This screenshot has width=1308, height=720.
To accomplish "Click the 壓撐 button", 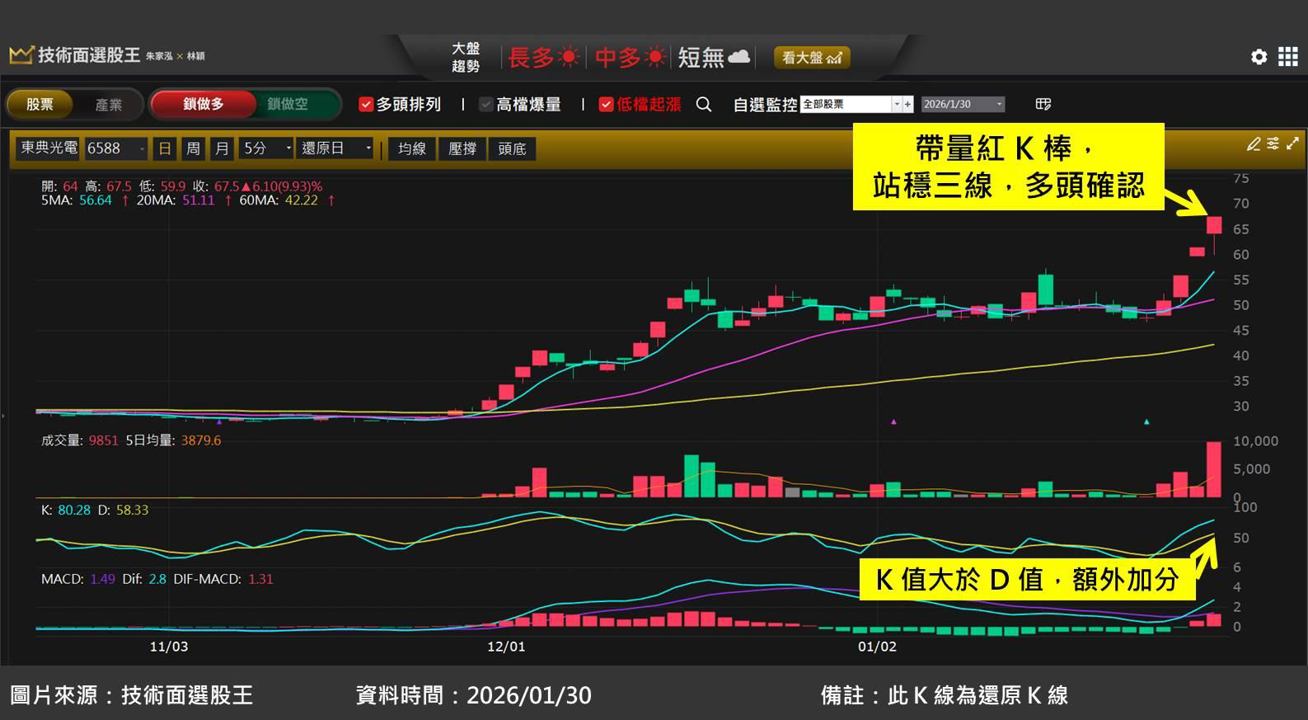I will click(x=462, y=149).
